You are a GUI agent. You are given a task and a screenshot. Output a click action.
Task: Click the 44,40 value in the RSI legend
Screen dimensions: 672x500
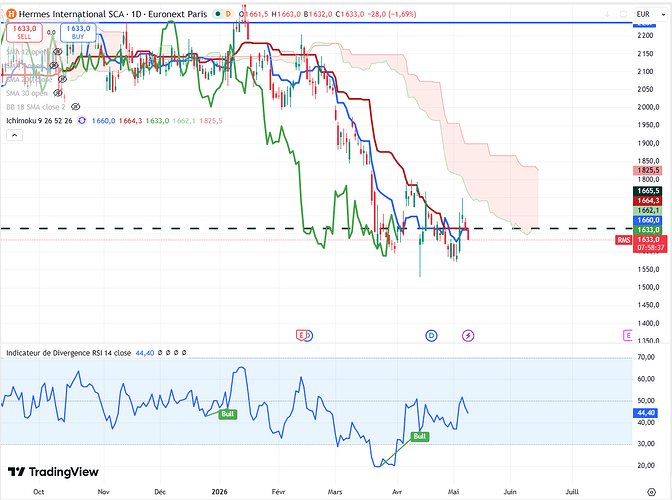144,353
